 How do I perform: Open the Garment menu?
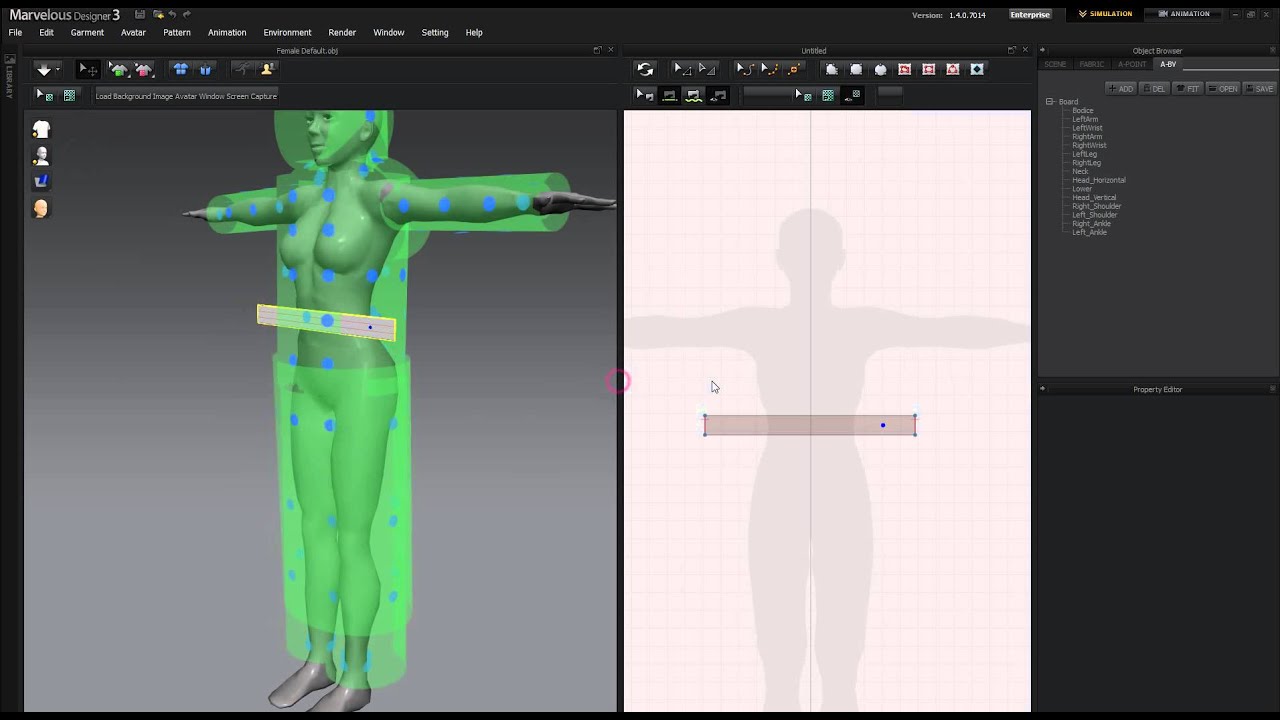pos(87,32)
